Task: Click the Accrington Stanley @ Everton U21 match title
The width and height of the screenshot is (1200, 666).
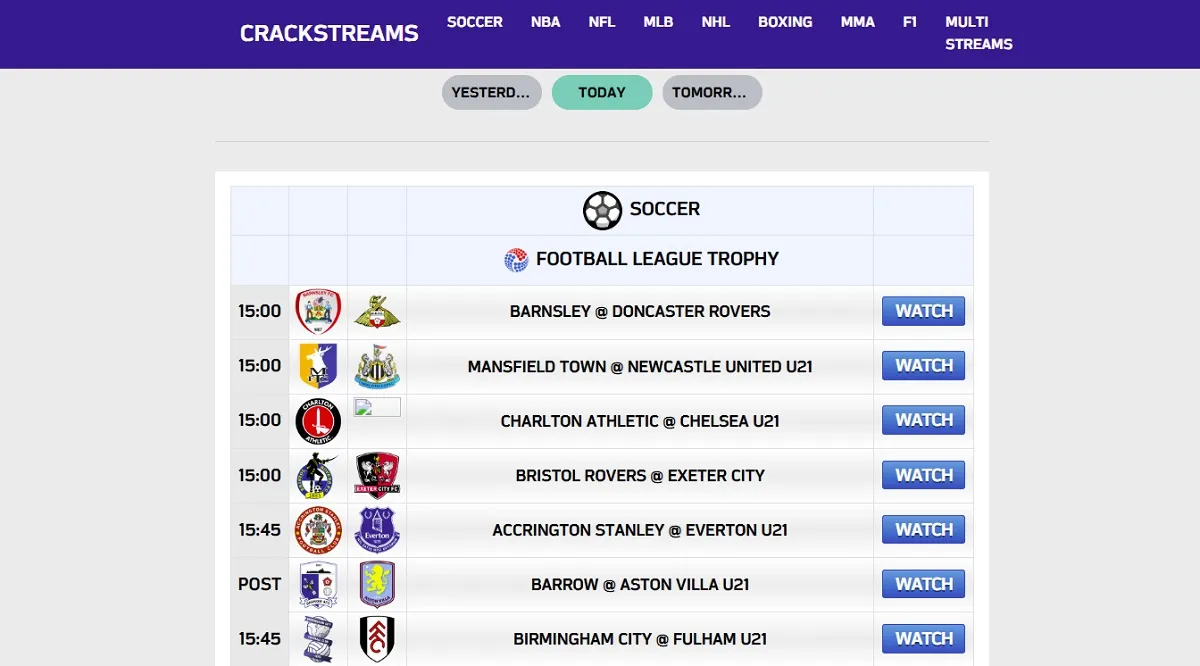Action: pos(640,530)
